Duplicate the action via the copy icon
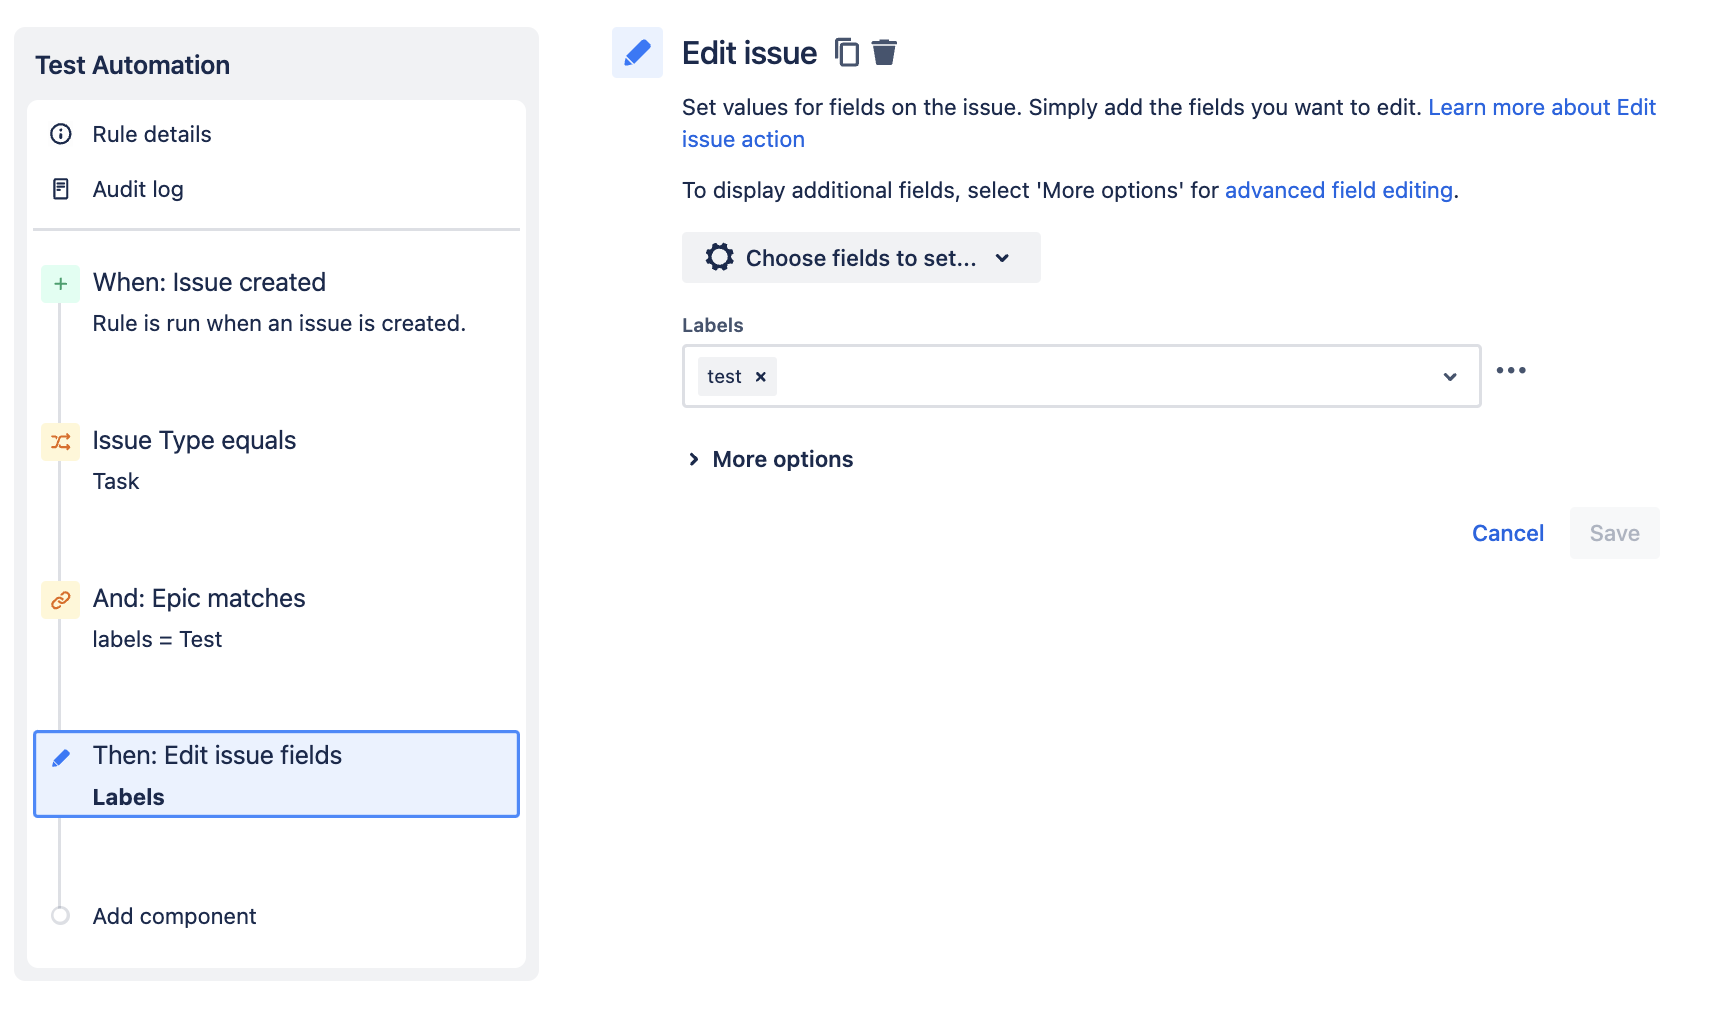The height and width of the screenshot is (1036, 1730). 847,52
